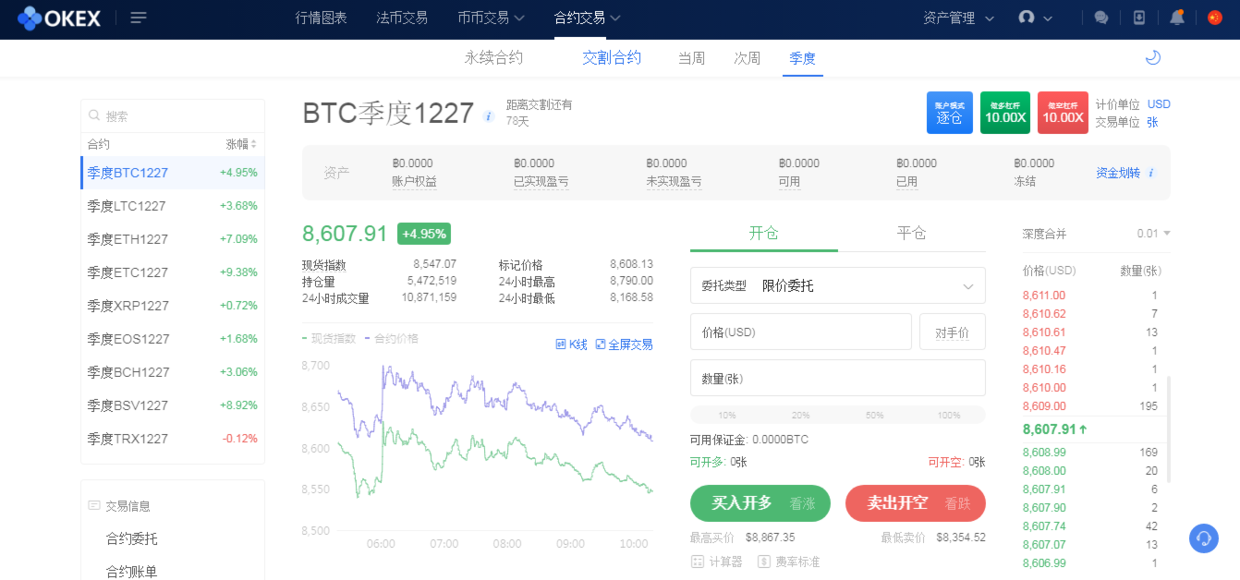
Task: Toggle the 现货指数 chart line
Action: [329, 338]
